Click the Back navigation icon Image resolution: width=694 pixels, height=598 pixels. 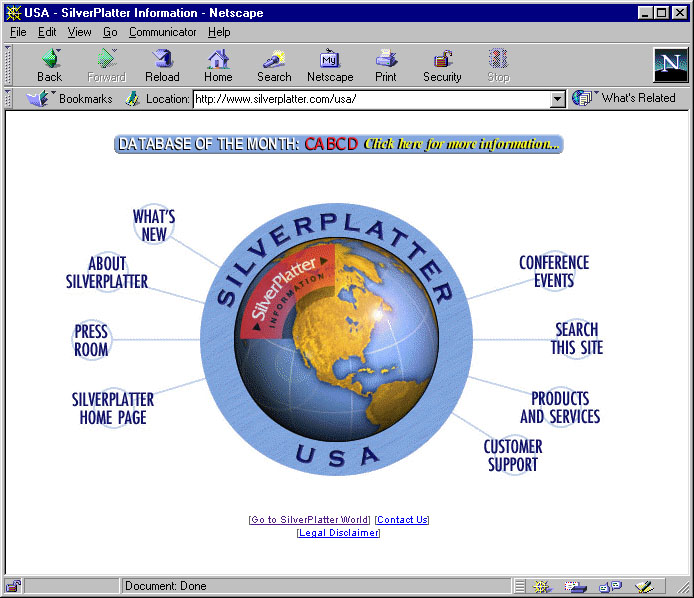[49, 64]
